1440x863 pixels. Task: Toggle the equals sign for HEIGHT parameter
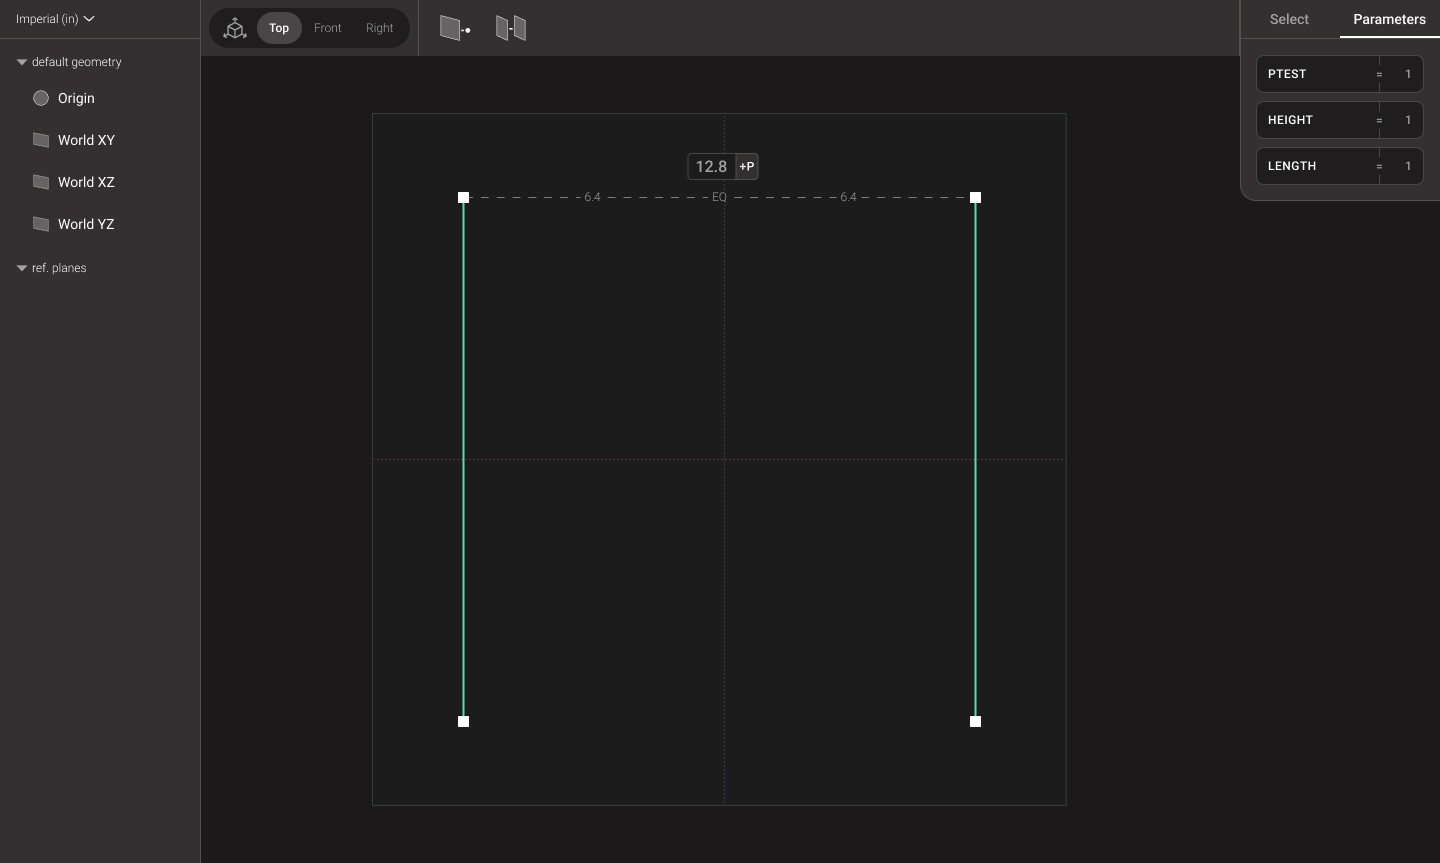tap(1379, 120)
